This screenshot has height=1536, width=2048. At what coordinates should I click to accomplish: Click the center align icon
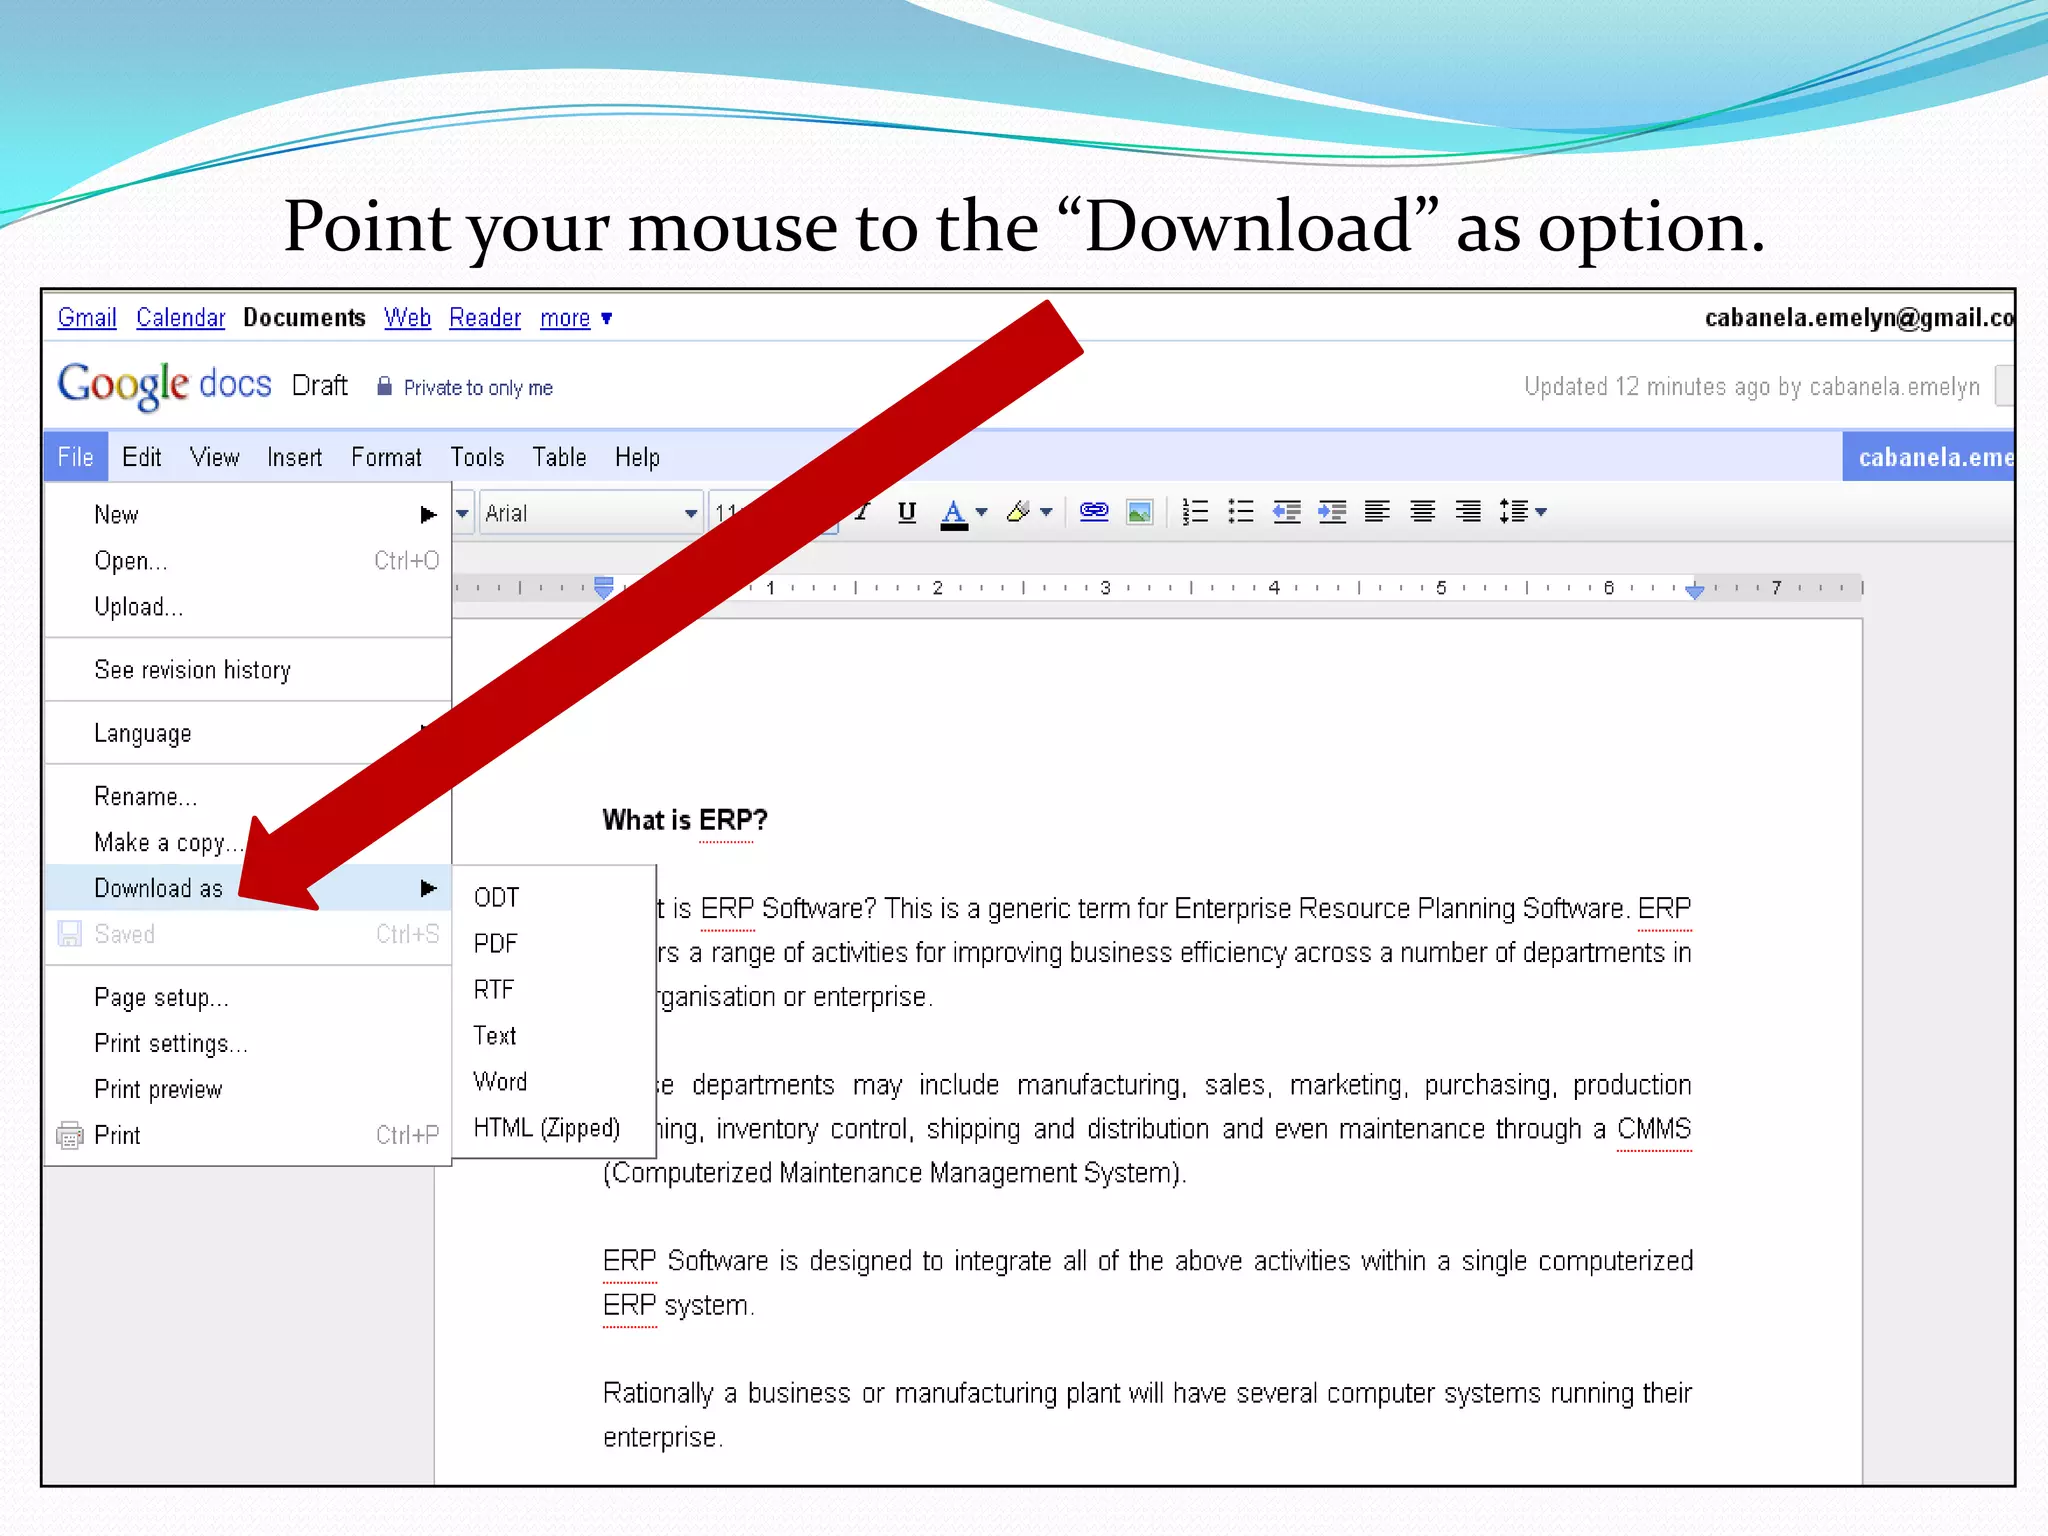tap(1423, 512)
